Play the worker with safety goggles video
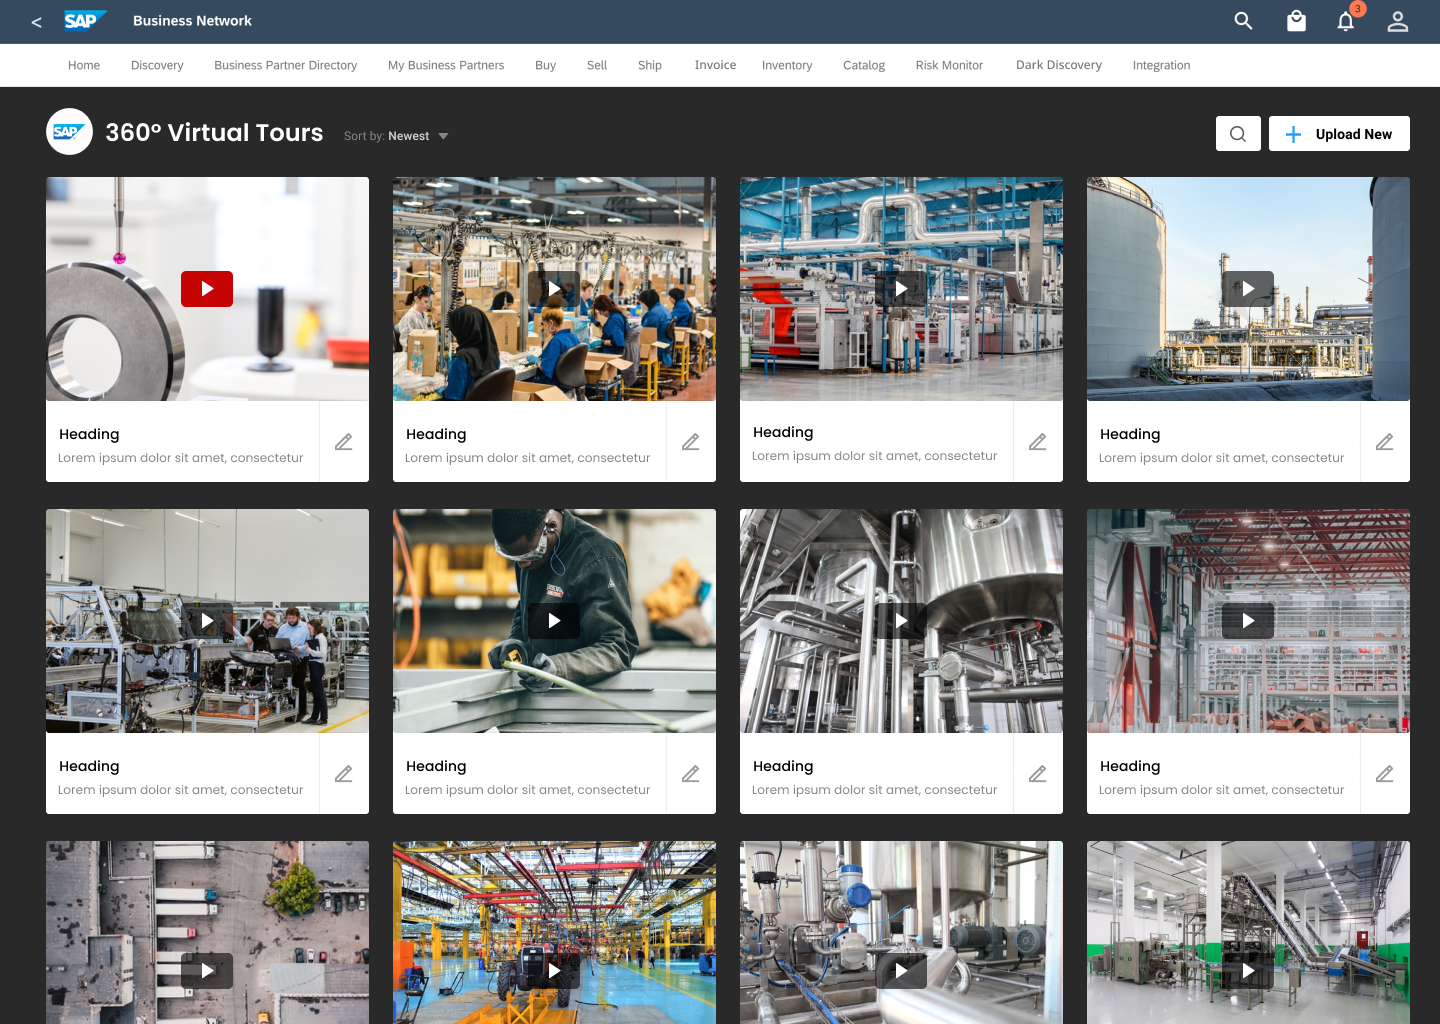The image size is (1440, 1024). (554, 621)
